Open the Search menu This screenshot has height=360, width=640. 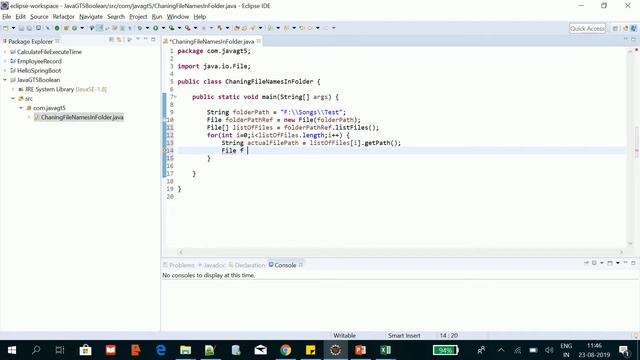116,17
